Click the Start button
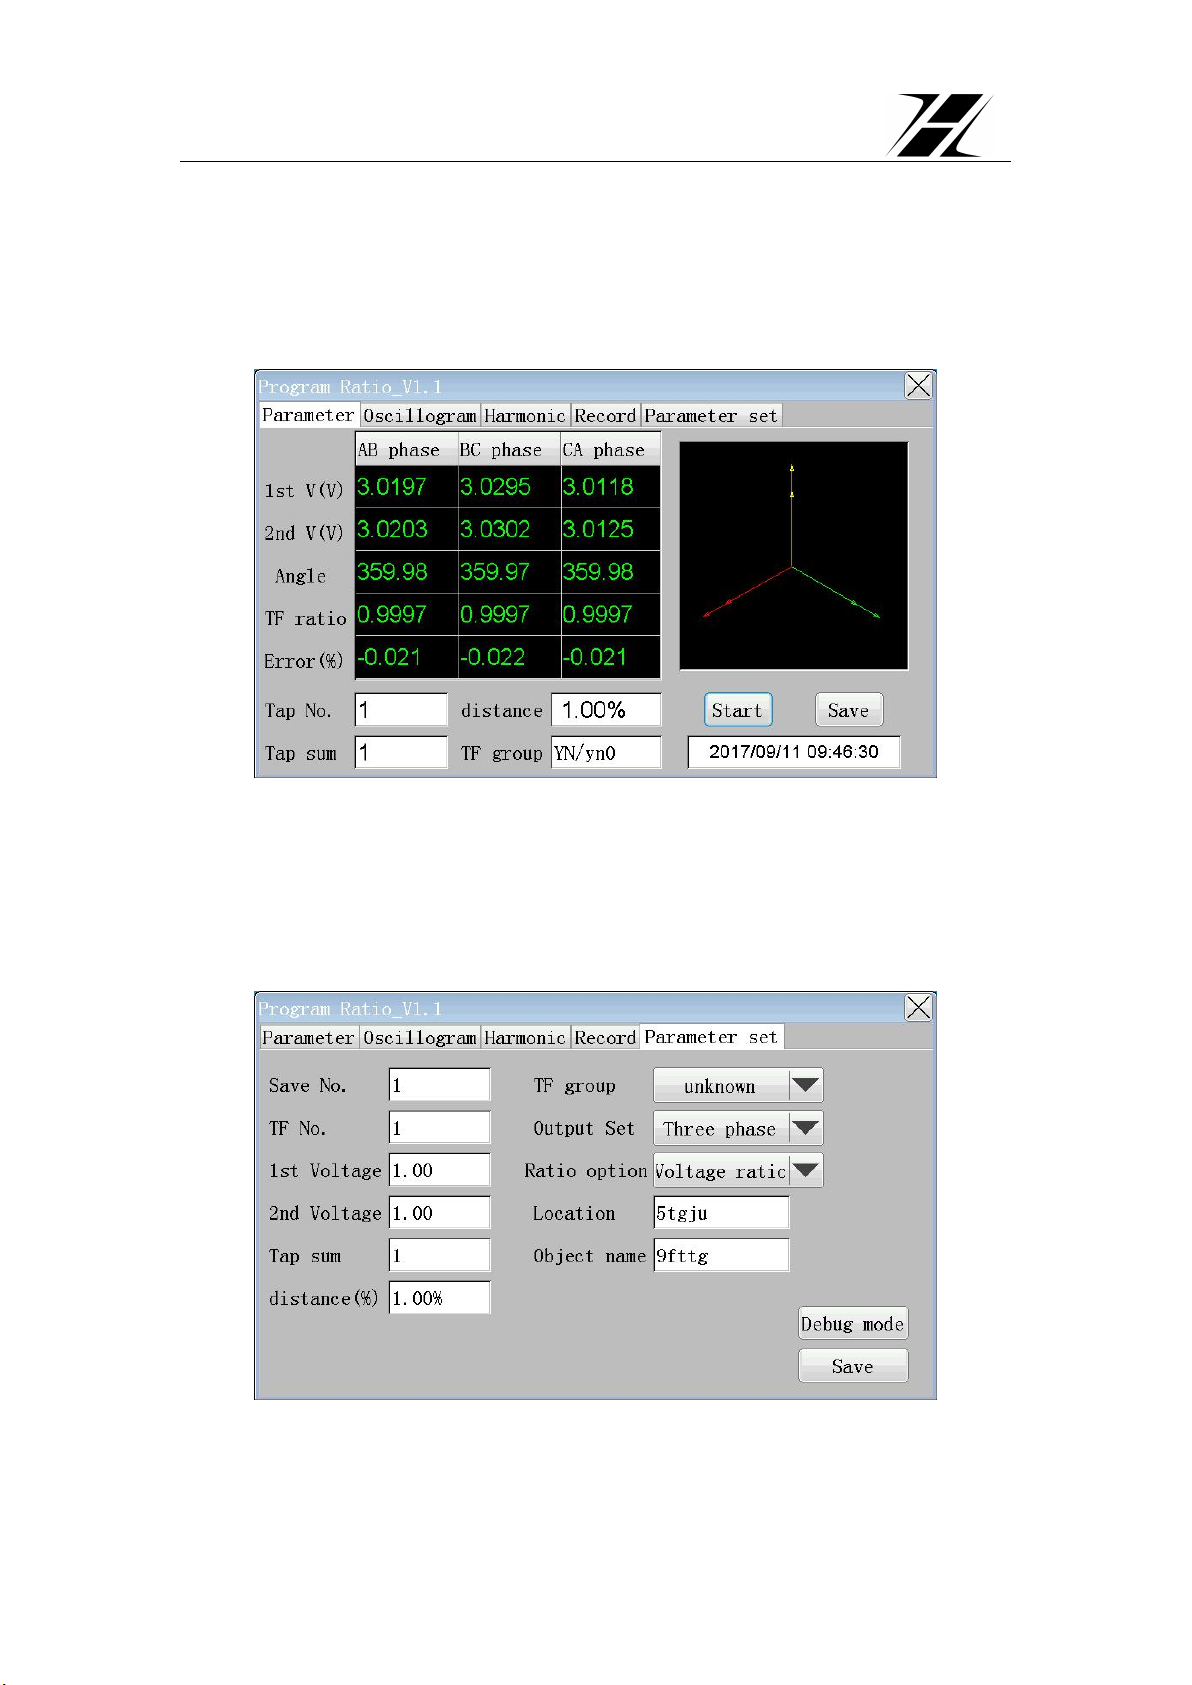 click(x=738, y=710)
